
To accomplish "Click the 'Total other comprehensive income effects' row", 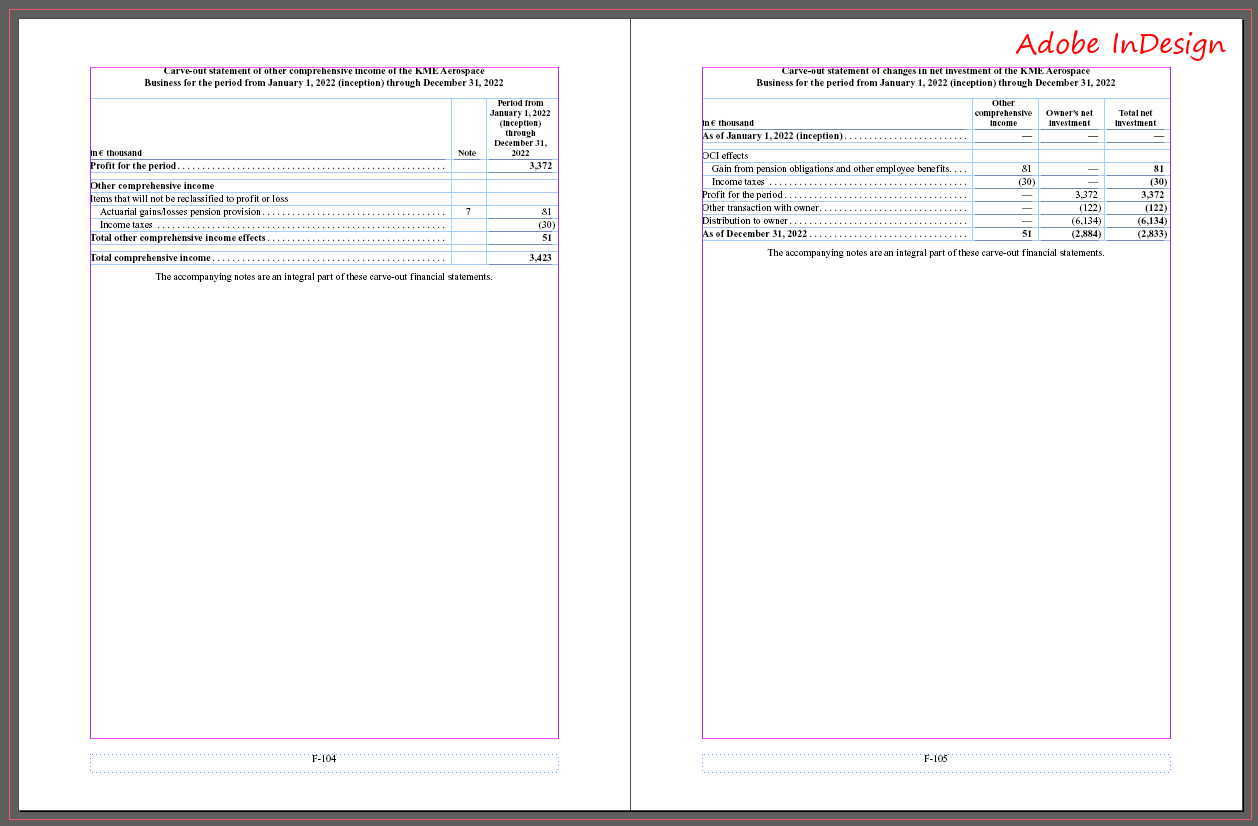I will click(x=178, y=238).
